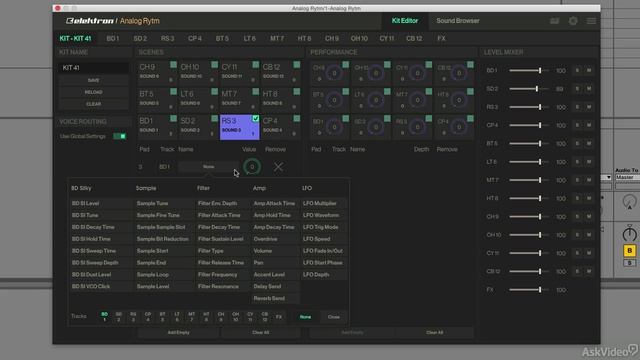Toggle the CH9 scene pad checkbox
Screen dimensions: 640x360
(173, 64)
